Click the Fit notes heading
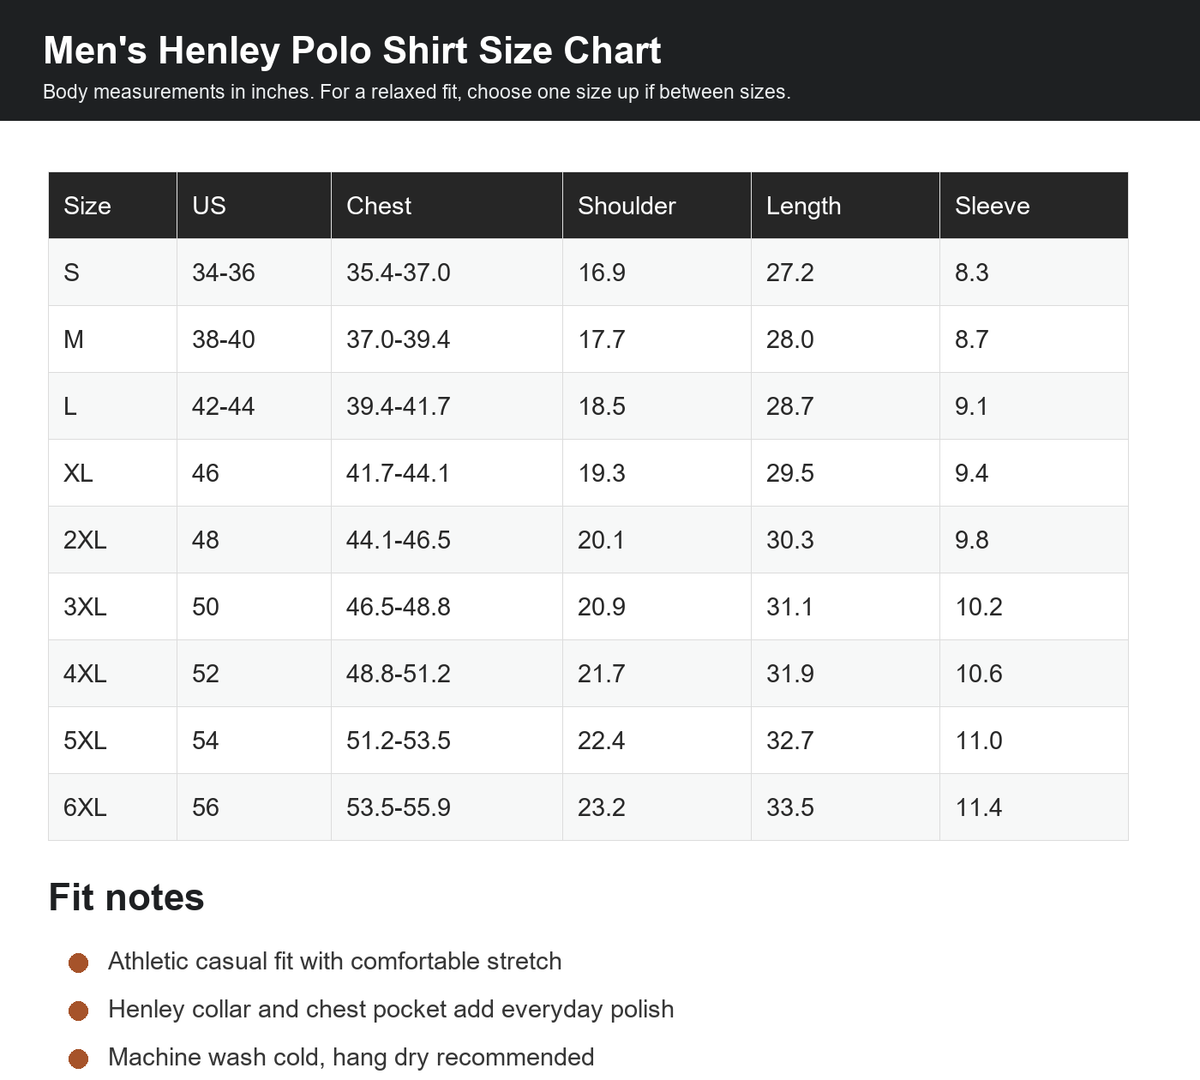The image size is (1200, 1080). tap(126, 897)
